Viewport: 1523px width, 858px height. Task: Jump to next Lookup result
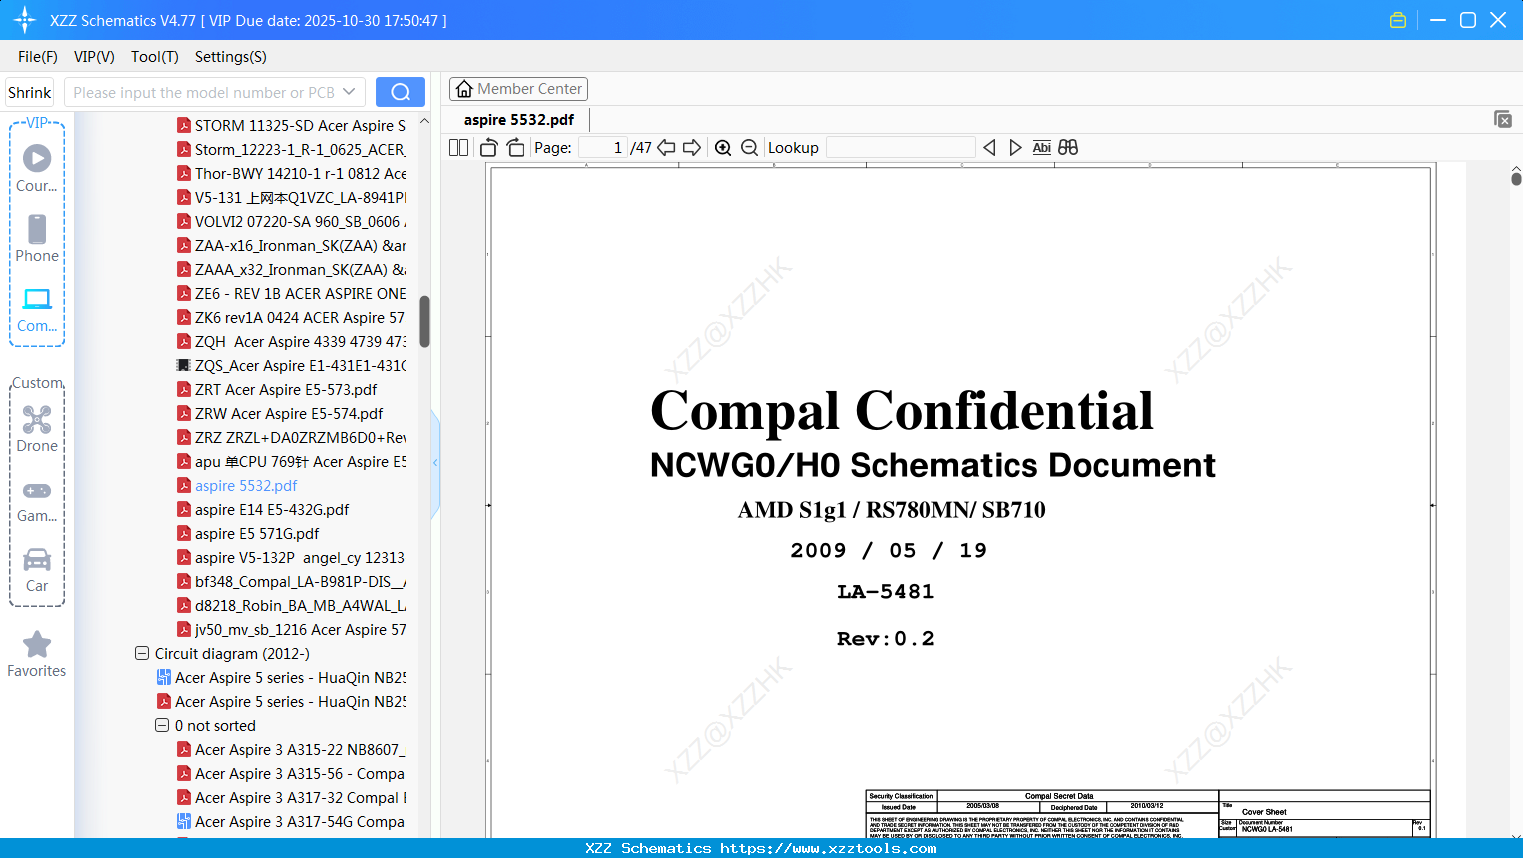click(x=1015, y=148)
